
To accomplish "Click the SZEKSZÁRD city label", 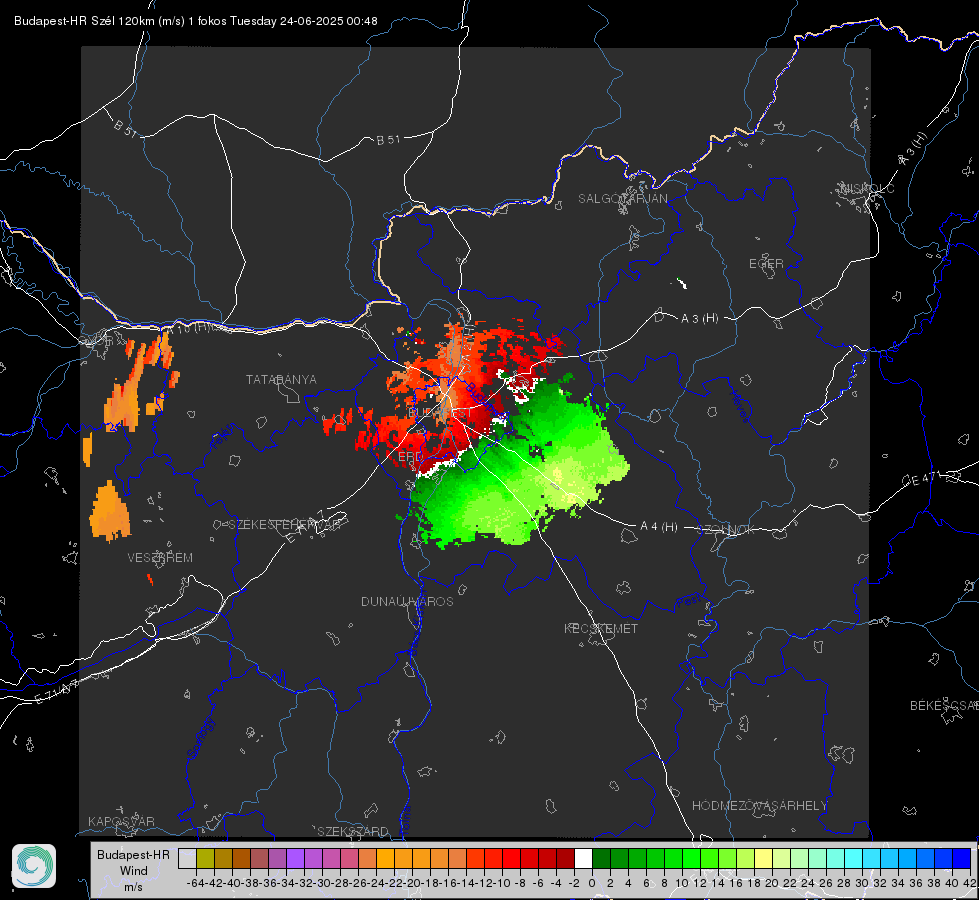I will click(353, 831).
